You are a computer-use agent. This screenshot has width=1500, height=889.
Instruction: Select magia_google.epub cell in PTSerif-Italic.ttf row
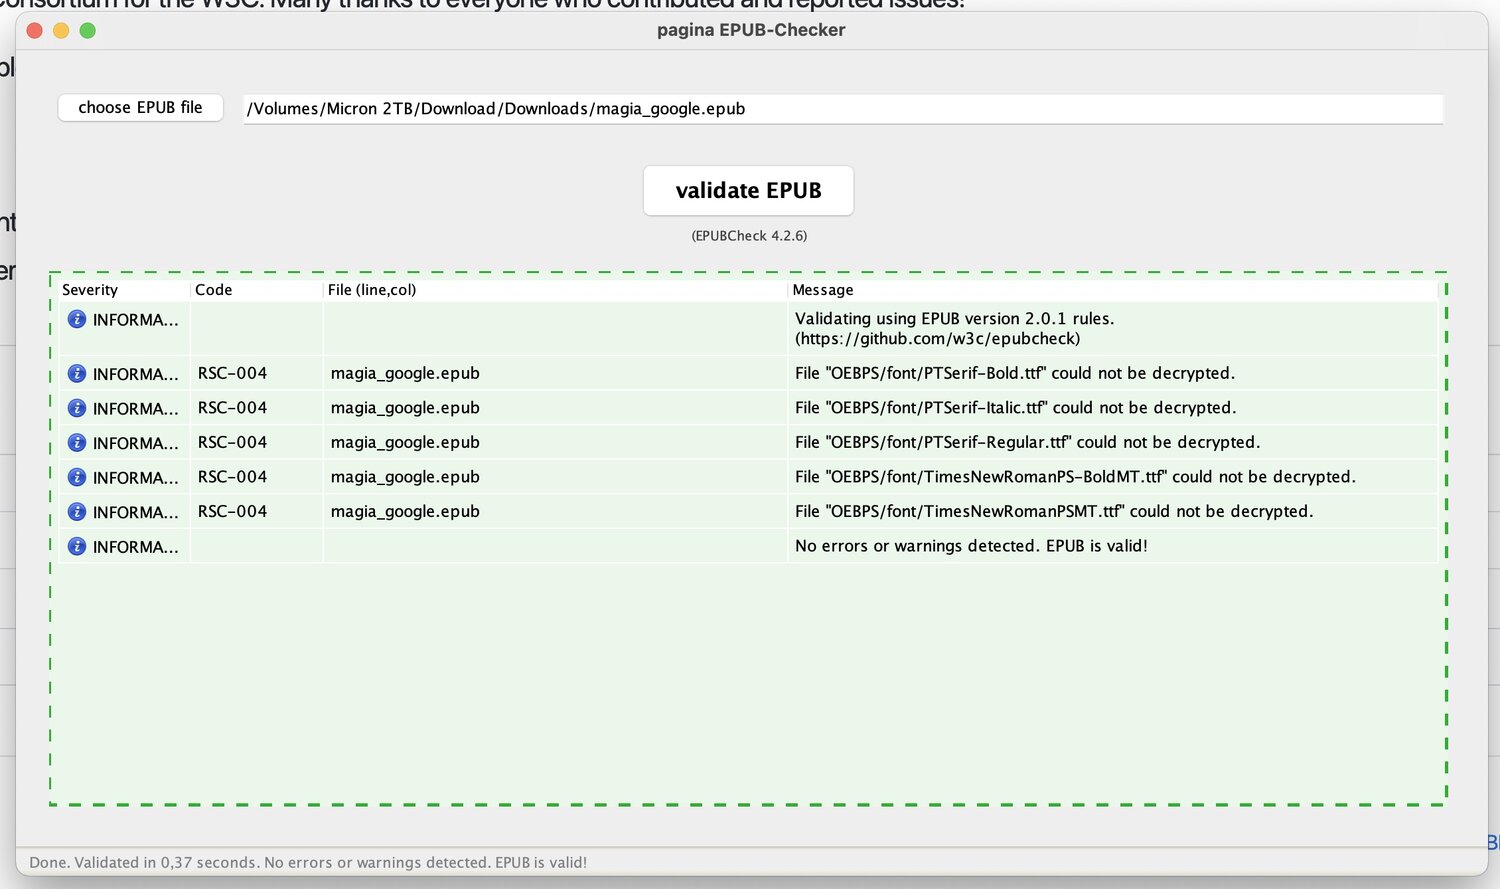click(x=405, y=408)
